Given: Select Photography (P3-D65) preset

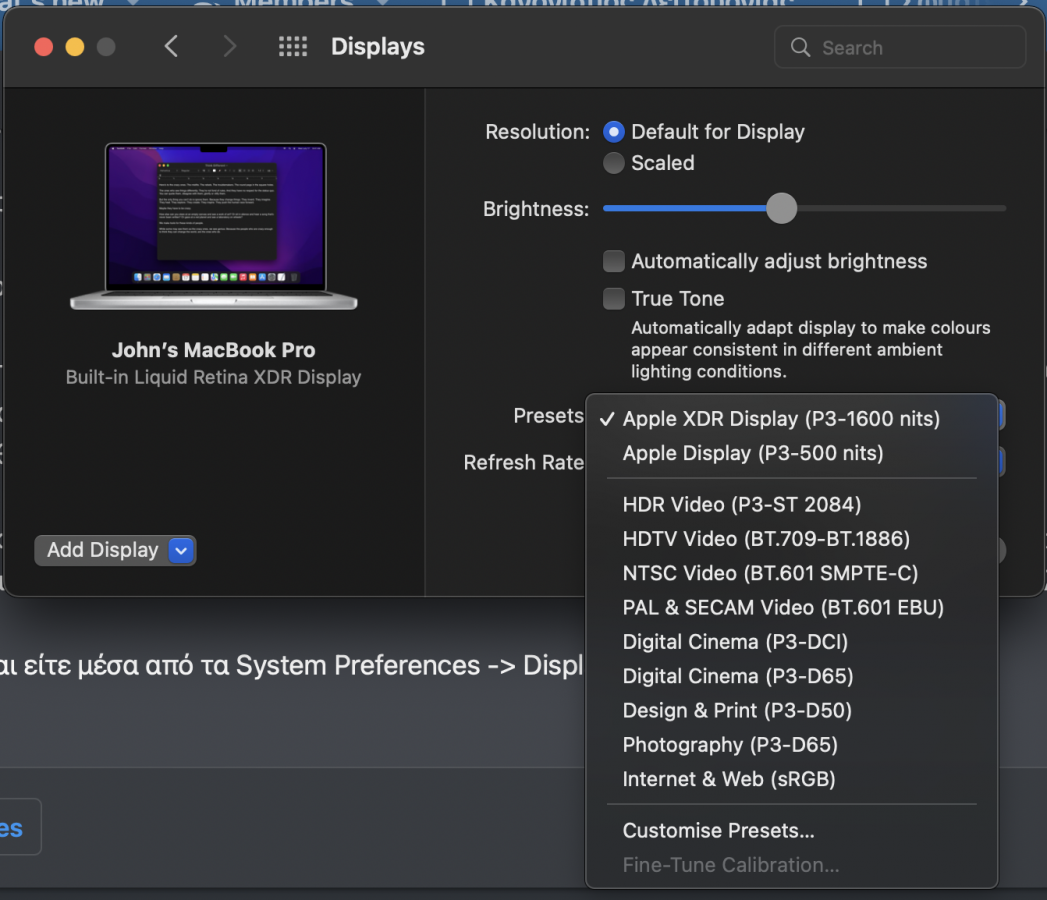Looking at the screenshot, I should tap(729, 745).
